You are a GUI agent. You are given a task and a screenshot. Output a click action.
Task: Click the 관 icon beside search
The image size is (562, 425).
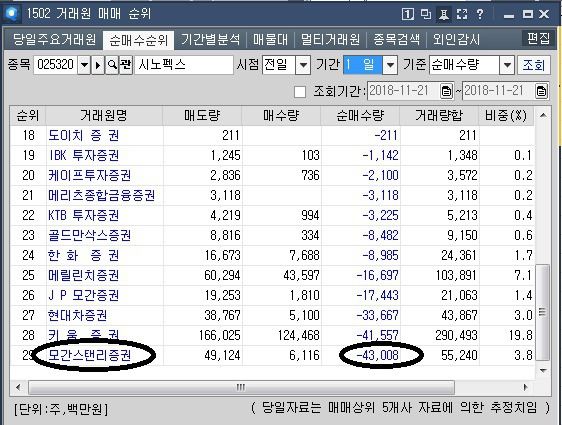point(125,65)
